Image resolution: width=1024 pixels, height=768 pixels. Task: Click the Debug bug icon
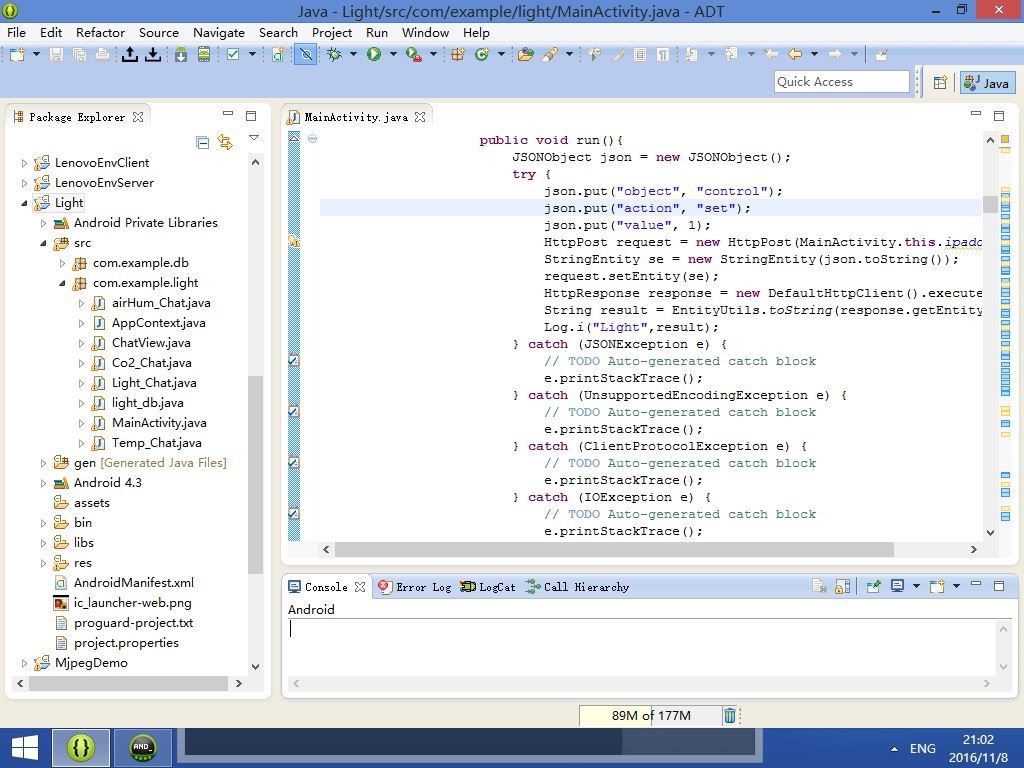[334, 55]
